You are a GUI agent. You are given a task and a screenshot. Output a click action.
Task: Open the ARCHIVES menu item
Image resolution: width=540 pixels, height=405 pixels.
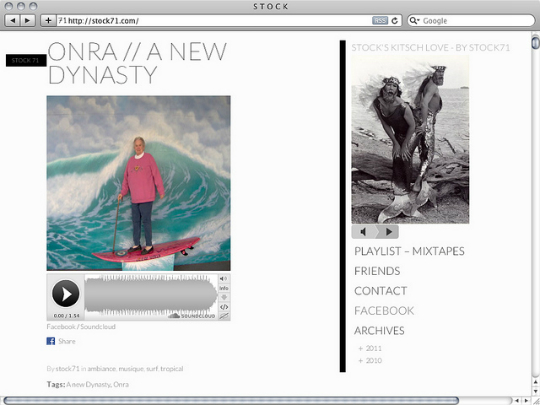[x=379, y=331]
